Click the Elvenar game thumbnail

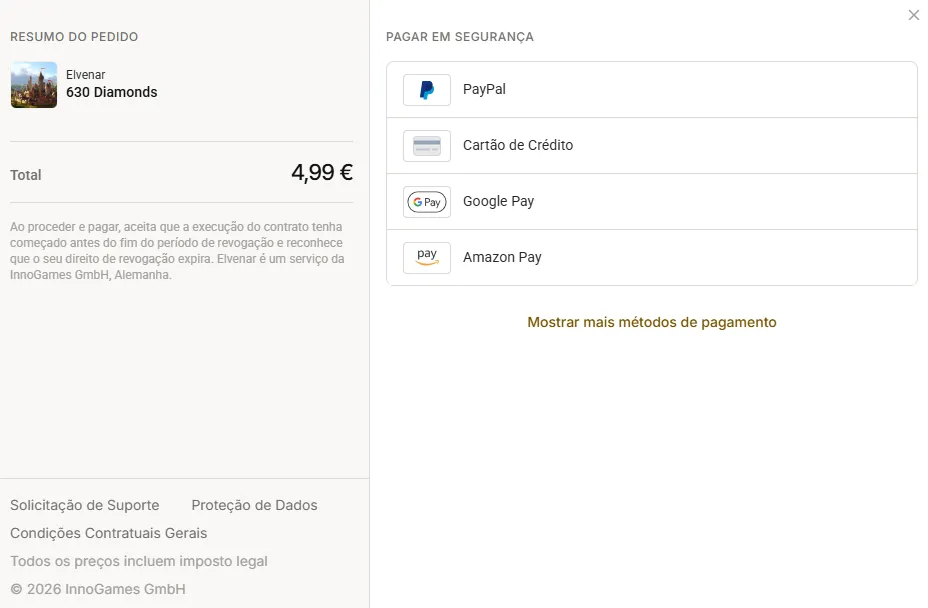point(34,85)
